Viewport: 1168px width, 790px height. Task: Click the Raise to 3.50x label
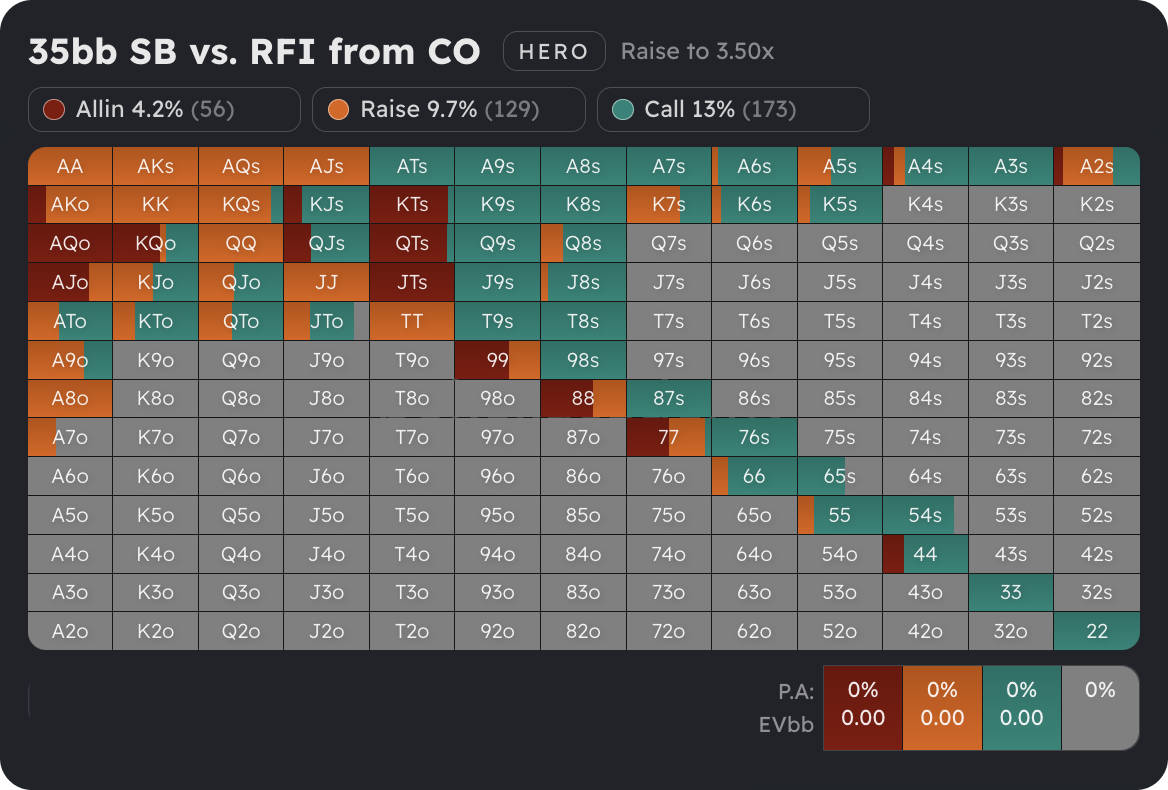697,51
